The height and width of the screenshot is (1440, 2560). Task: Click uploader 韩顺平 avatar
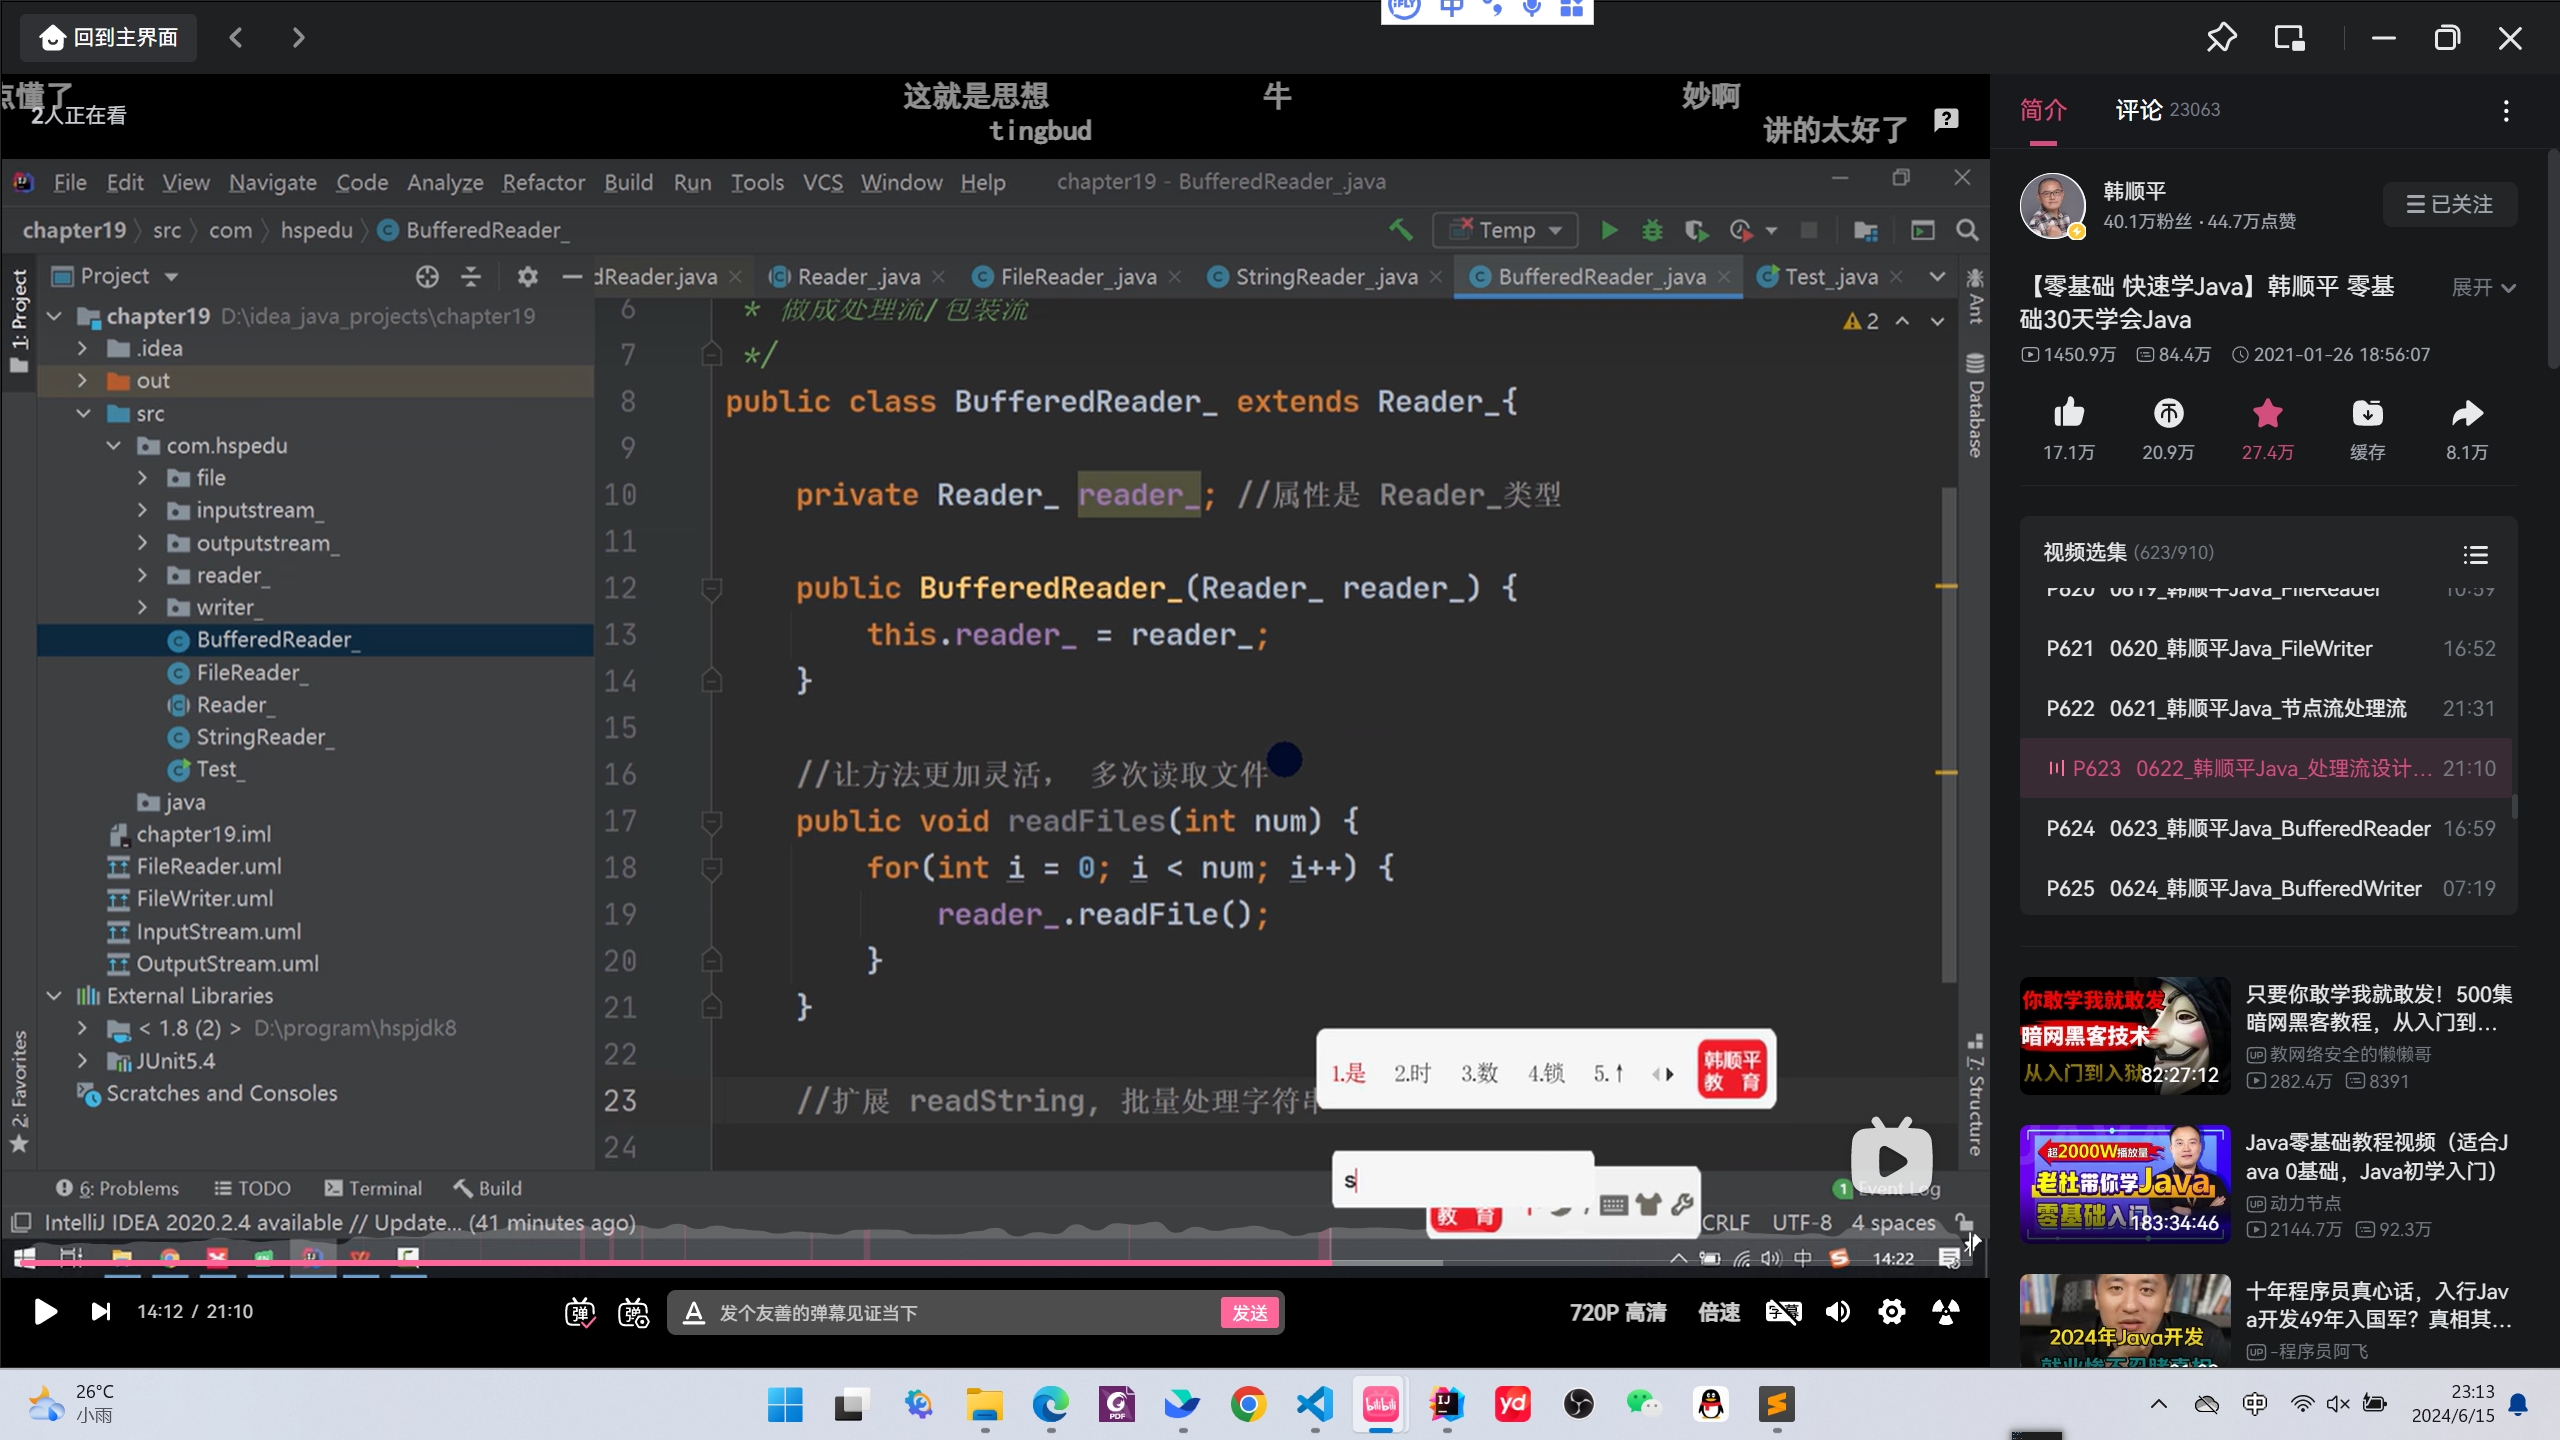[2052, 205]
